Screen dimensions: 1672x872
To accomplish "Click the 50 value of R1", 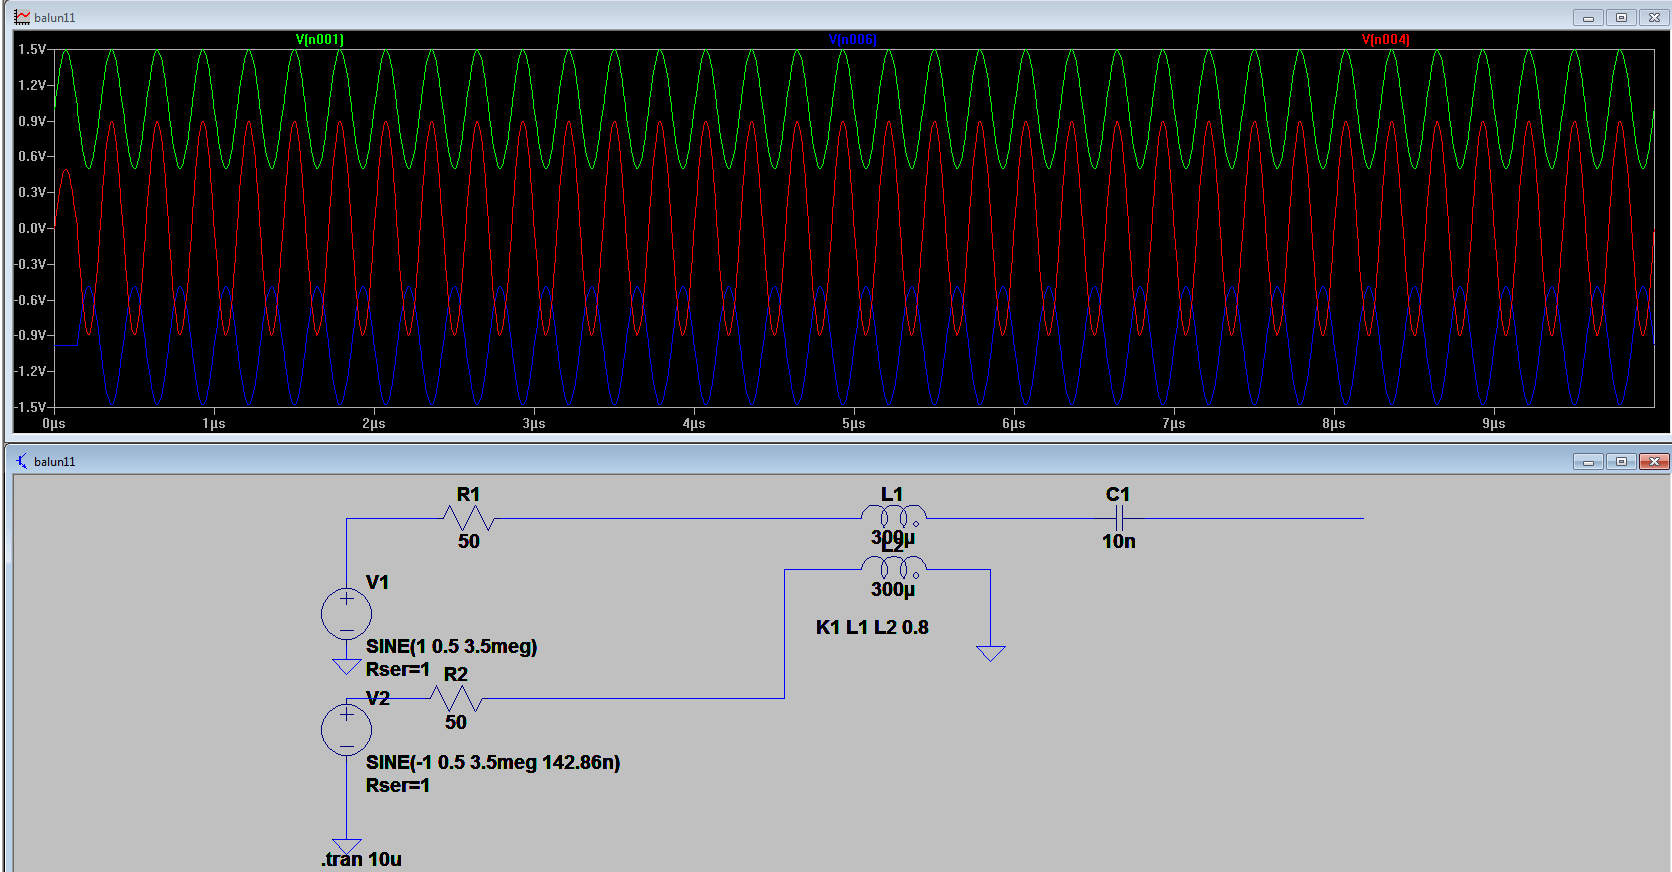I will [469, 541].
